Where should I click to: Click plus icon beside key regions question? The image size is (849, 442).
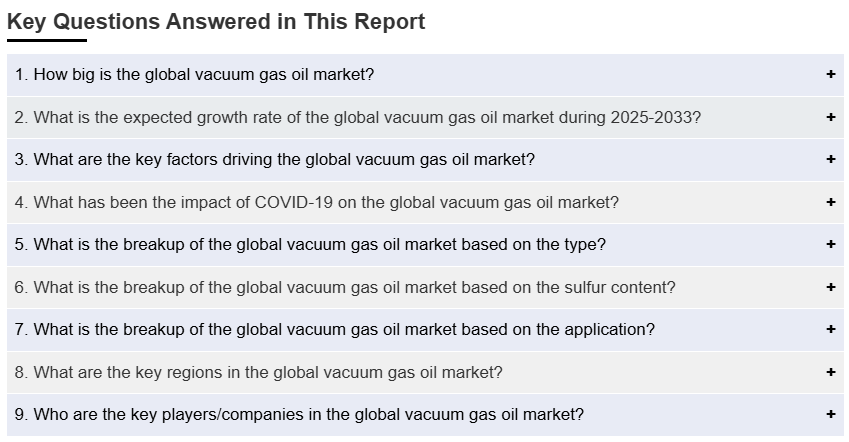(x=831, y=372)
